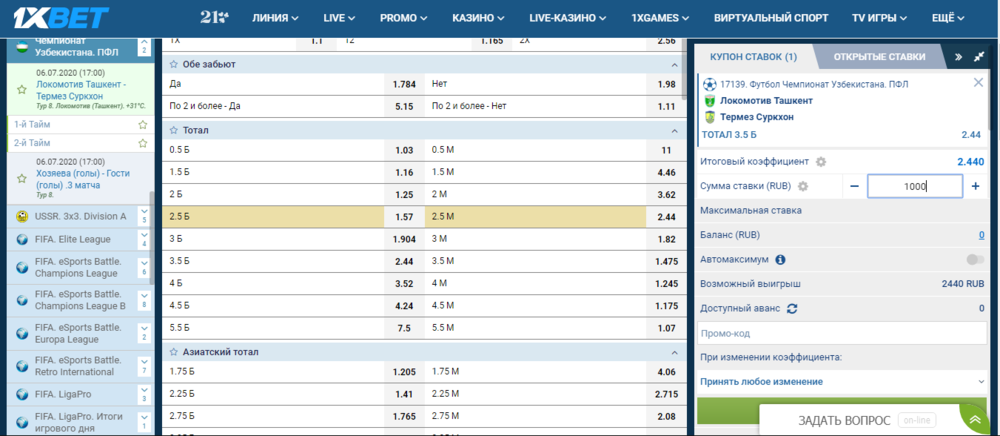Open the Принять любое изменение dropdown

[x=842, y=381]
